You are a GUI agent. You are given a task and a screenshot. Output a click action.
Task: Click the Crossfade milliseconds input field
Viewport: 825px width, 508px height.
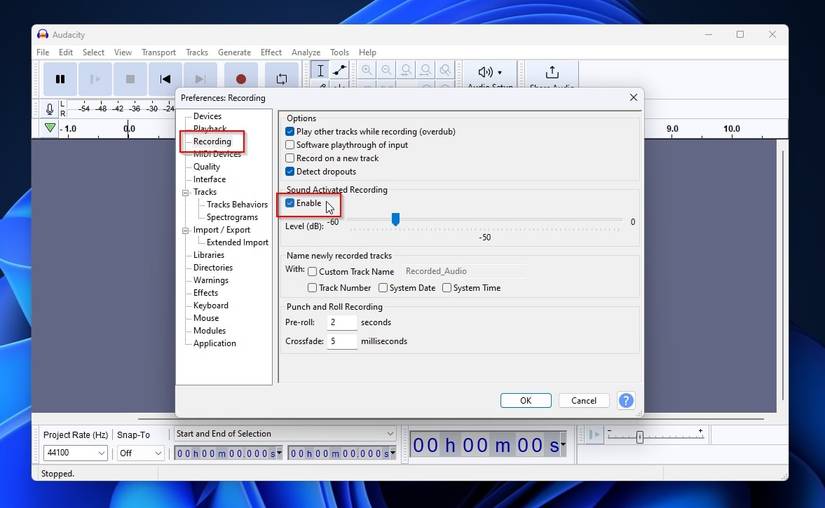[342, 341]
